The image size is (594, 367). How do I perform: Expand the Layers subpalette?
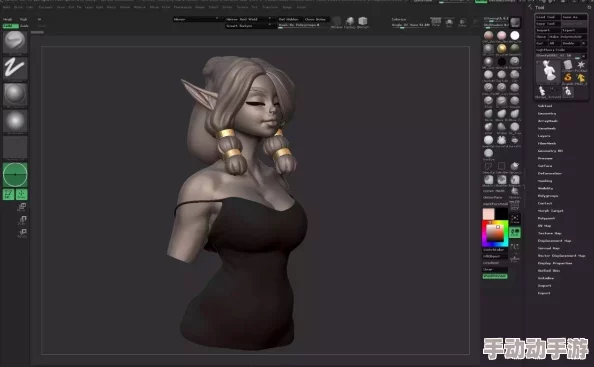click(544, 136)
